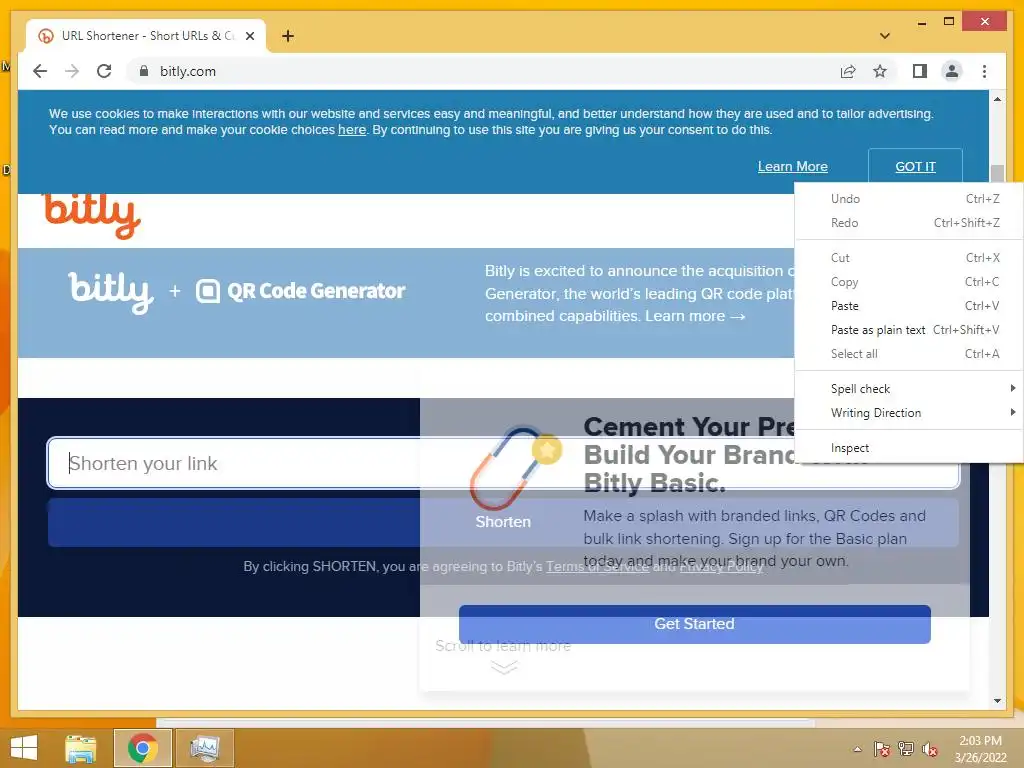Open the 'here' cookie choices link
This screenshot has width=1024, height=768.
pyautogui.click(x=351, y=130)
